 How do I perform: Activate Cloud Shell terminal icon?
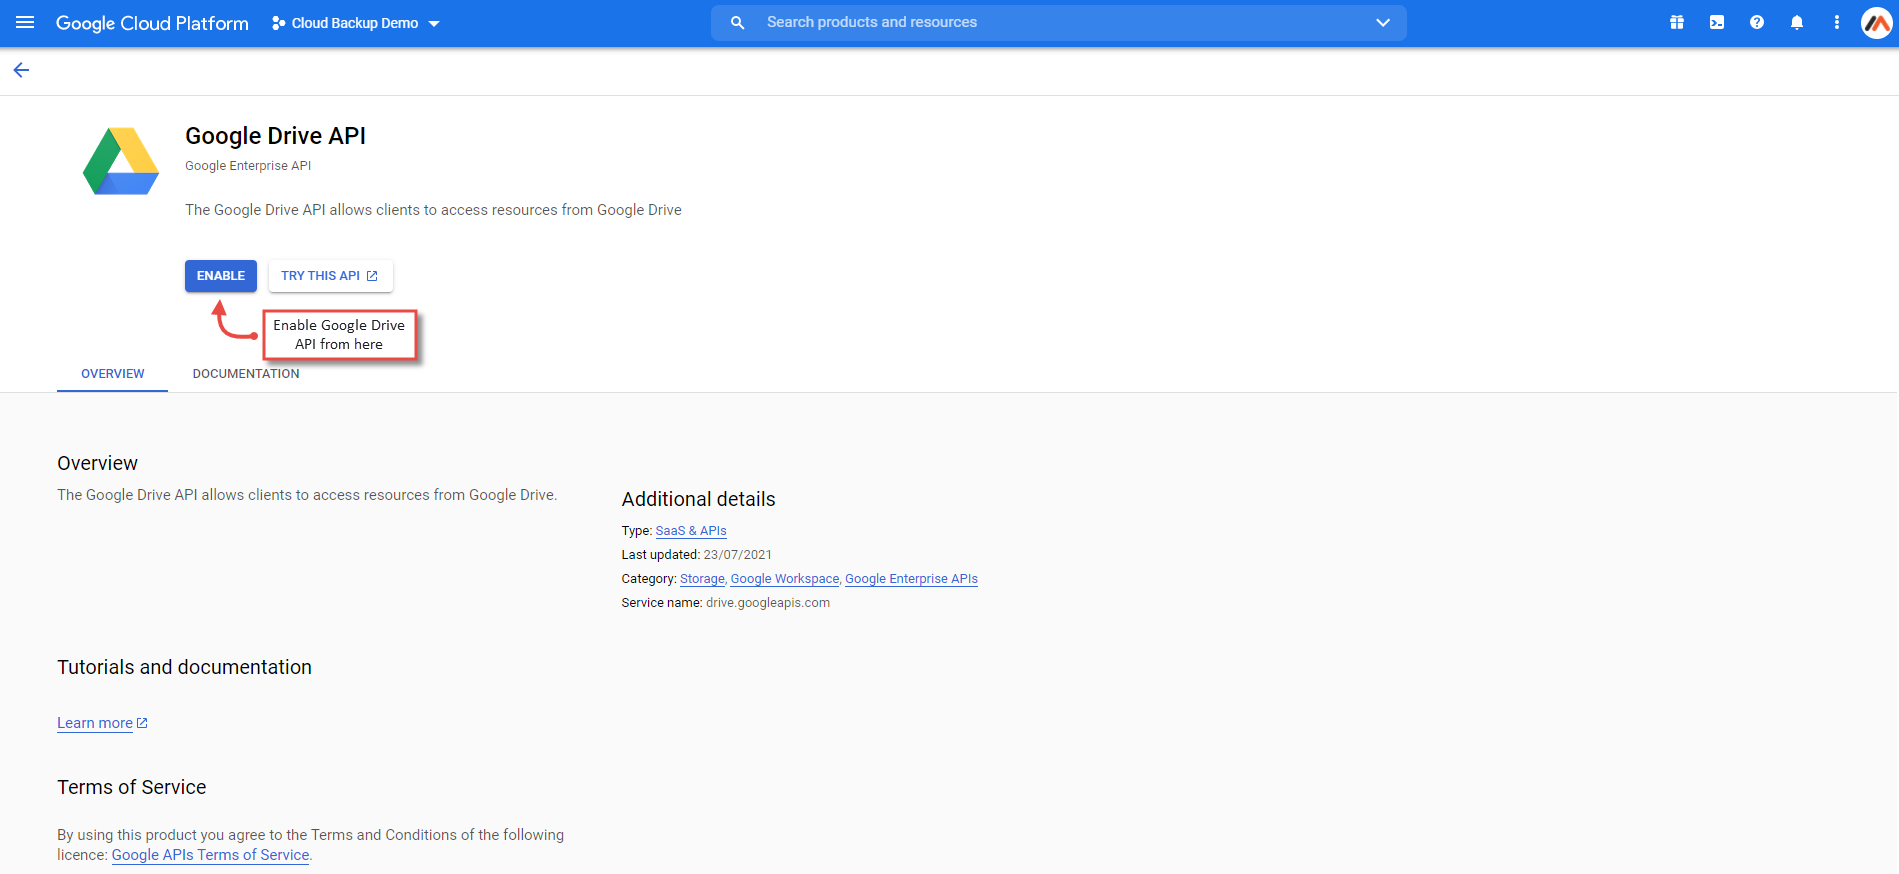coord(1717,22)
